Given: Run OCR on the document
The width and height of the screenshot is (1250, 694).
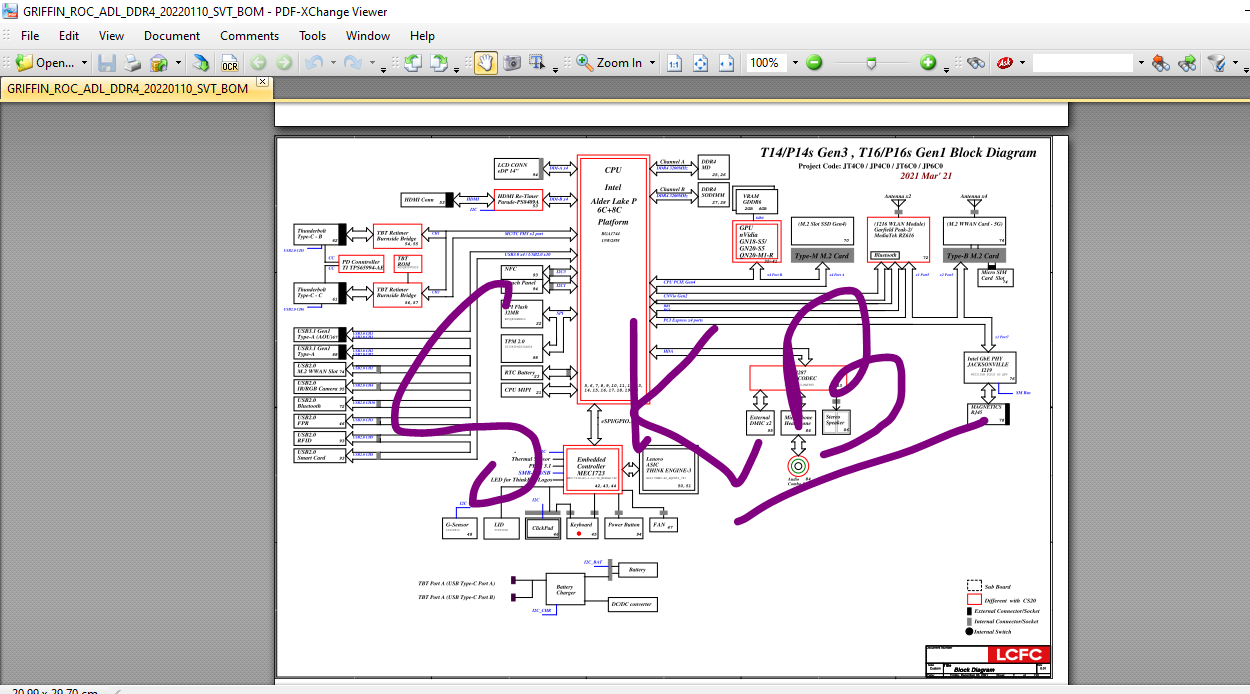Looking at the screenshot, I should click(x=230, y=63).
